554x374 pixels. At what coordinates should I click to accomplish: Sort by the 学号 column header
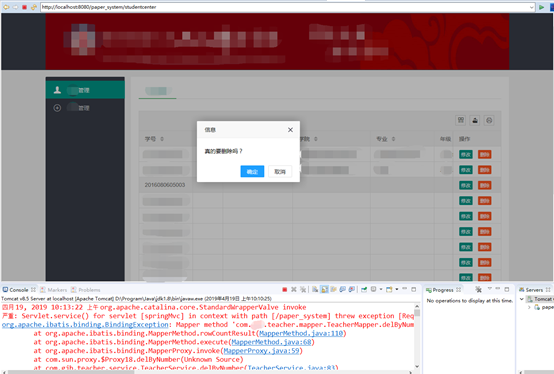pos(154,139)
